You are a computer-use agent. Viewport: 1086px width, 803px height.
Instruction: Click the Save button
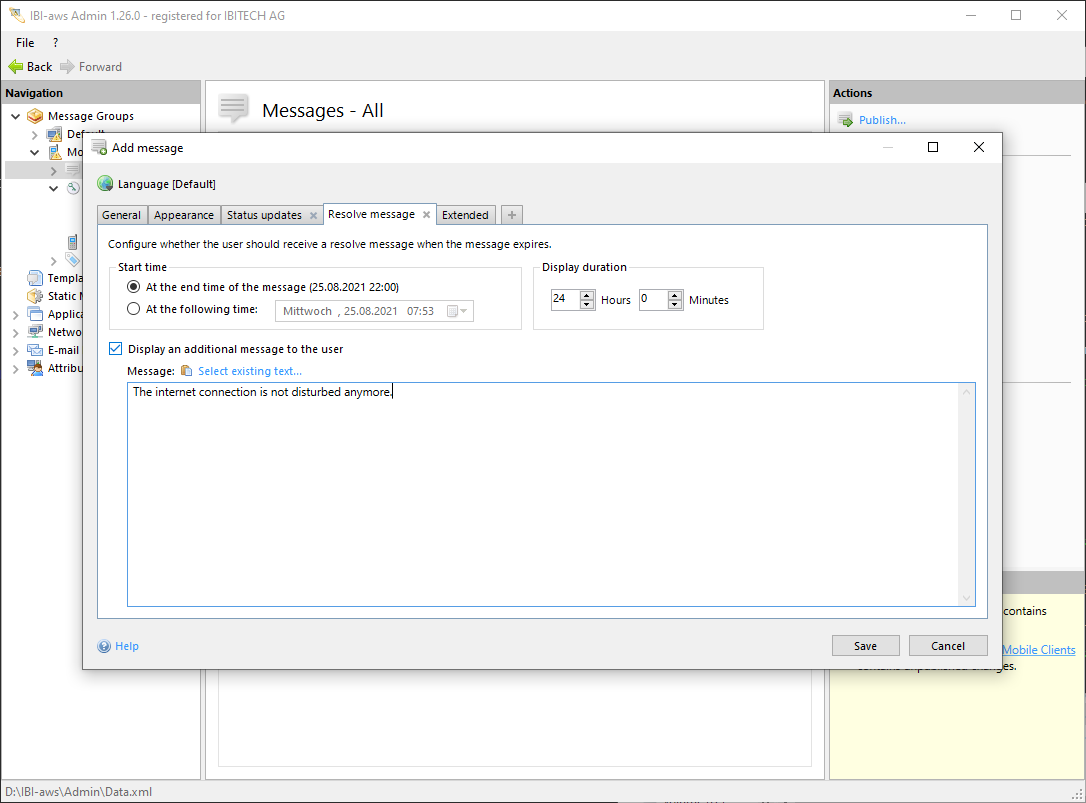[x=865, y=646]
